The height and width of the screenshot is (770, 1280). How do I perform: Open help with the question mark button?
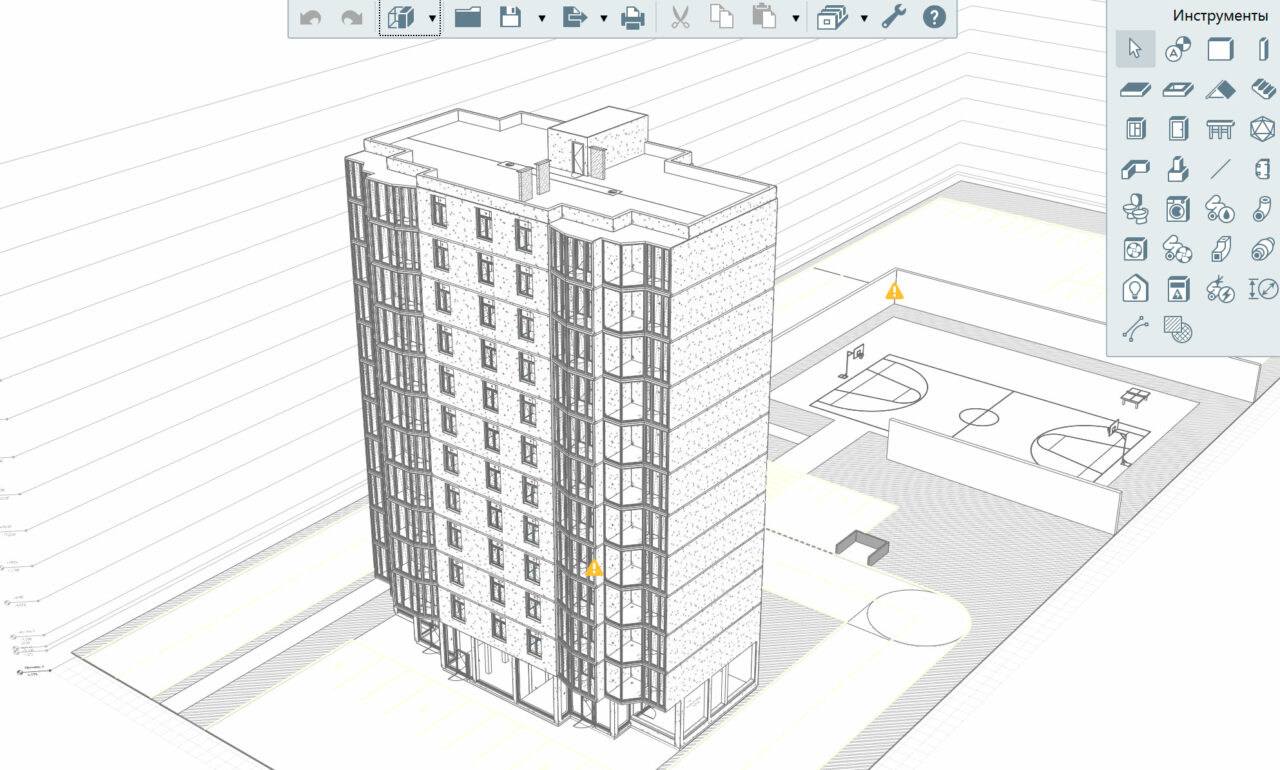tap(934, 17)
